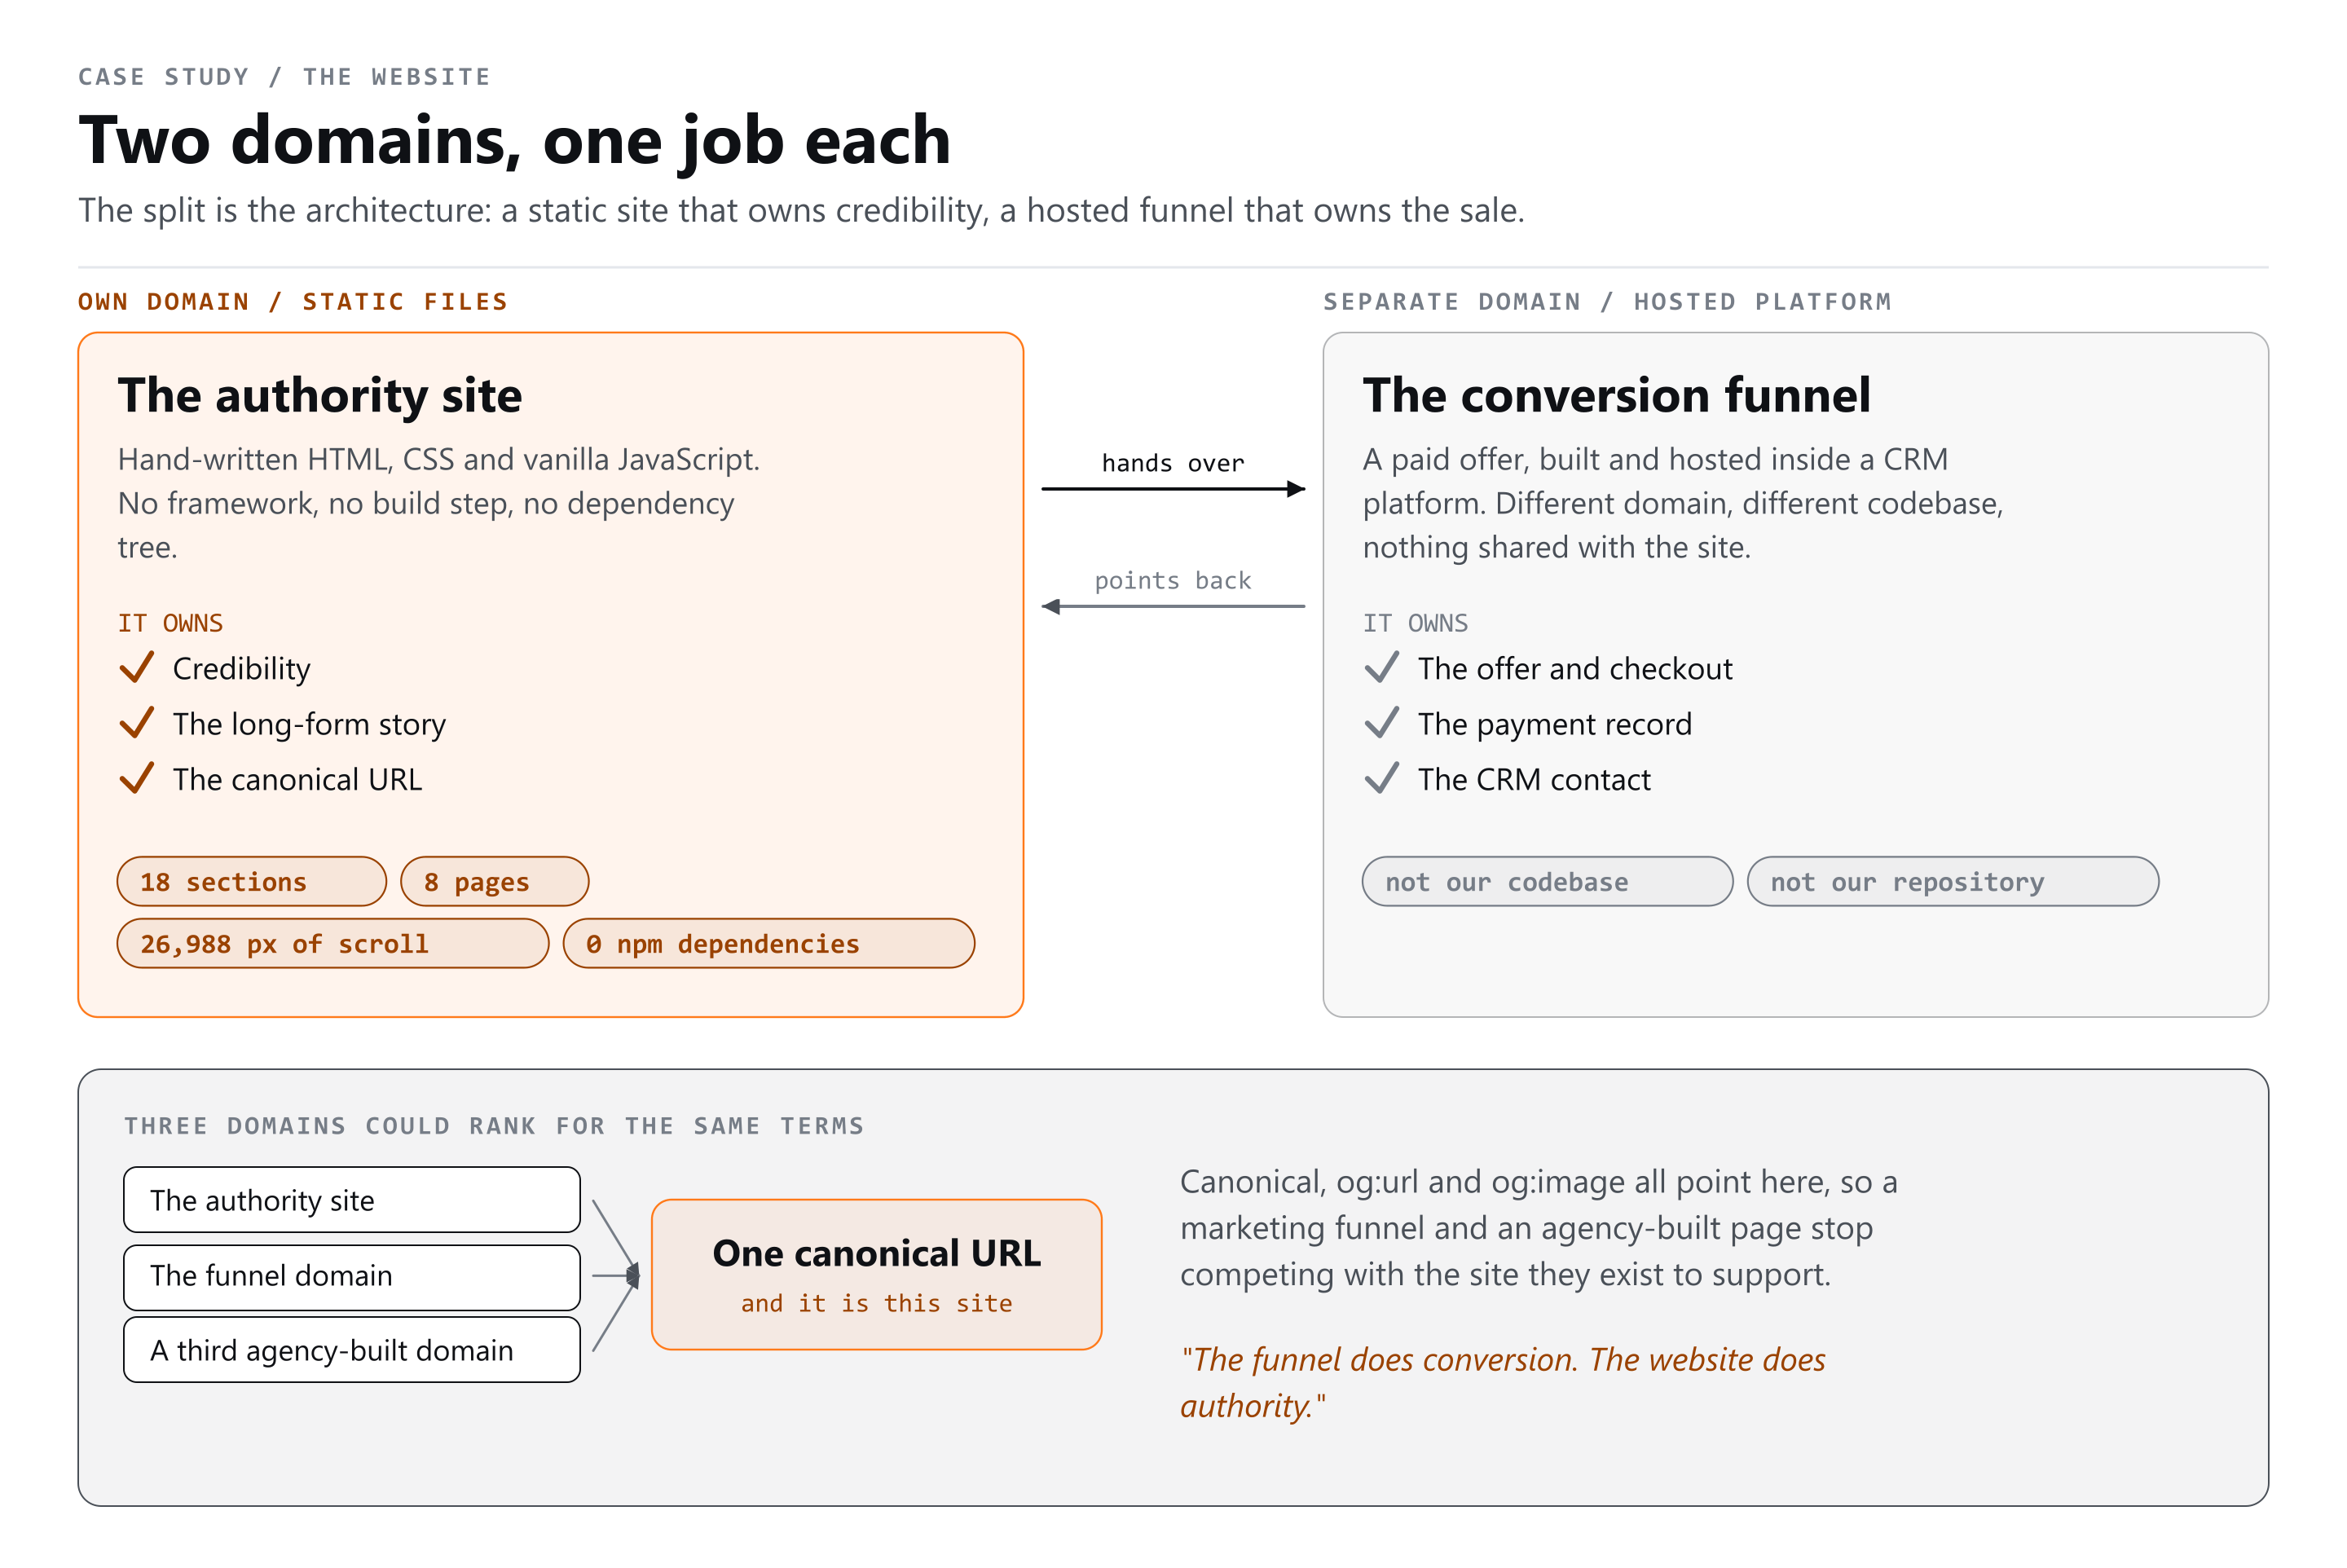Click the merging arrows into canonical URL
The width and height of the screenshot is (2347, 1568).
click(x=616, y=1276)
